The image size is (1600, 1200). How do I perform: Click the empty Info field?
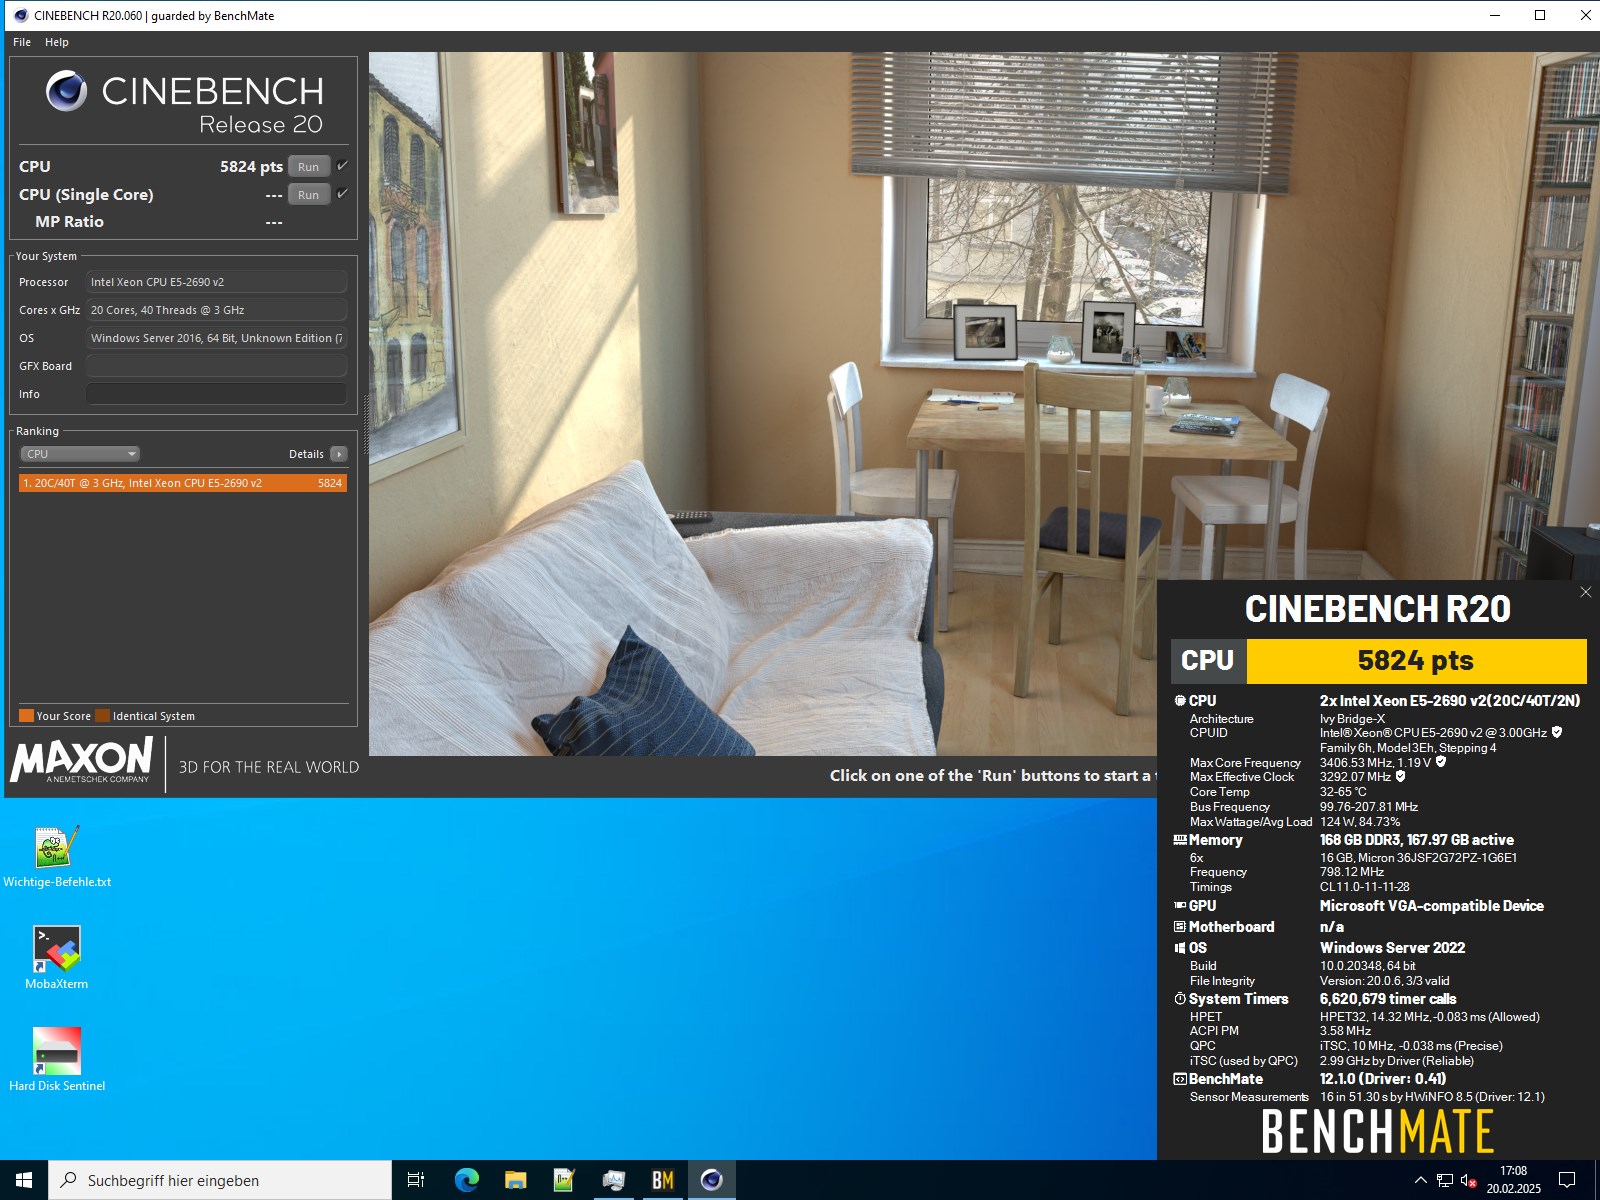coord(216,394)
